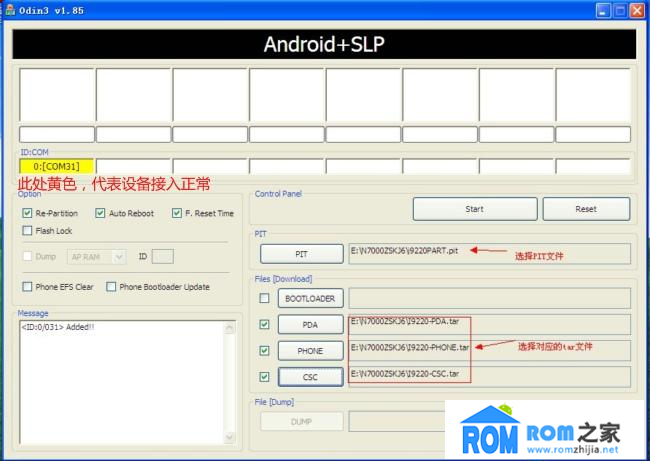
Task: Click the disabled DUMP button
Action: click(x=302, y=422)
